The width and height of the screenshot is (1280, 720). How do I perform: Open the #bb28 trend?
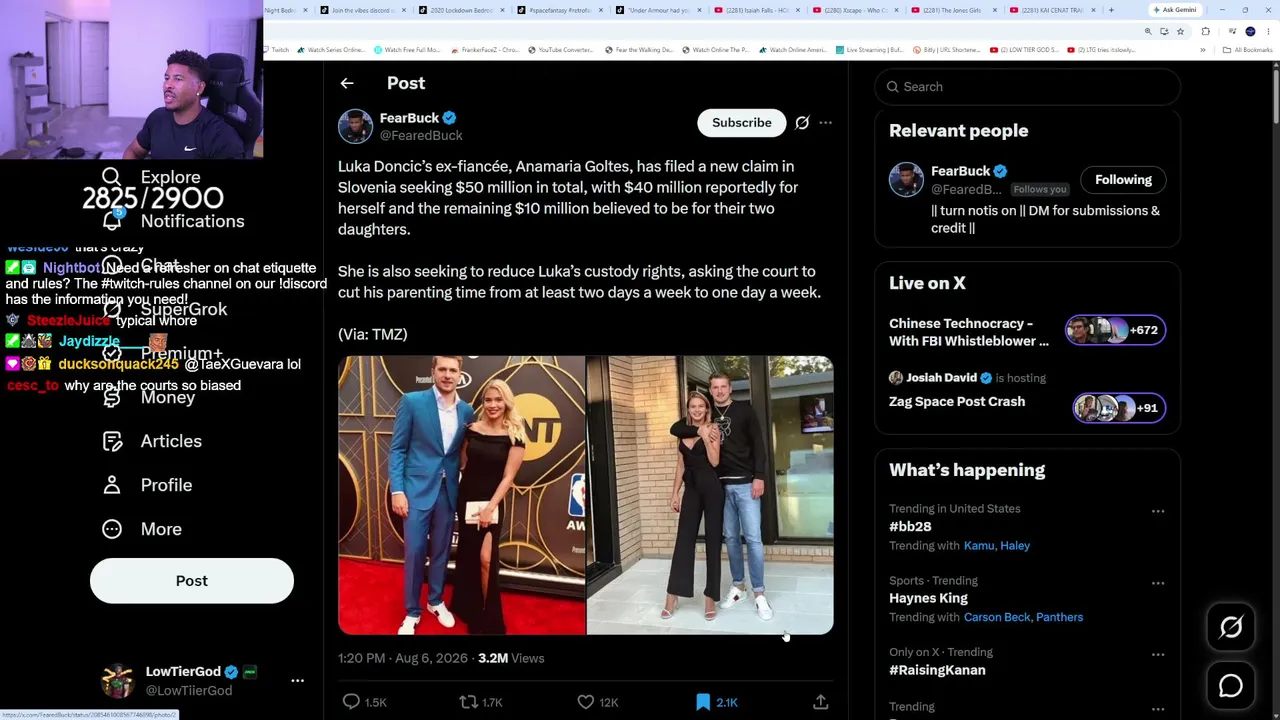point(910,527)
